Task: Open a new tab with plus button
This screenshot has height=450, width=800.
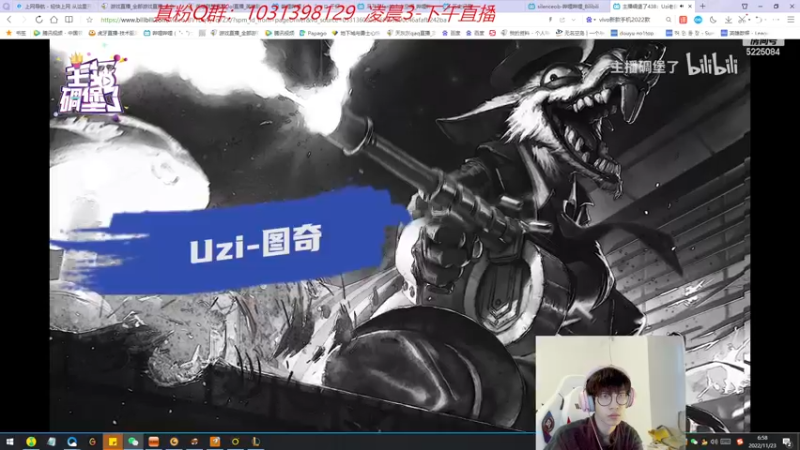Action: pos(703,6)
